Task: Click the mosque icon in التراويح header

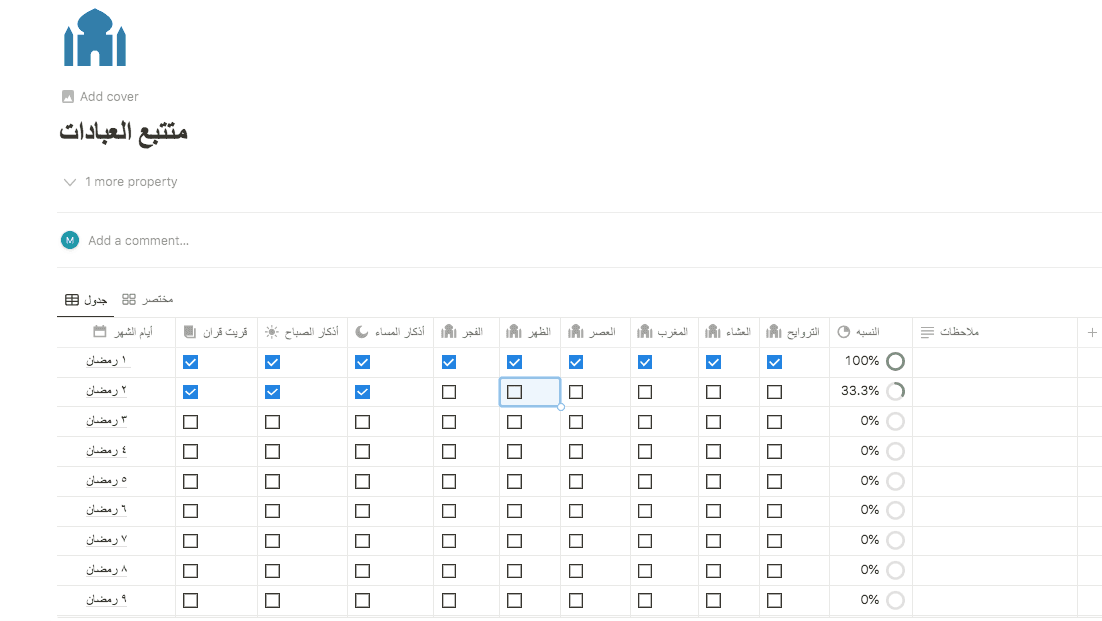Action: [x=774, y=332]
